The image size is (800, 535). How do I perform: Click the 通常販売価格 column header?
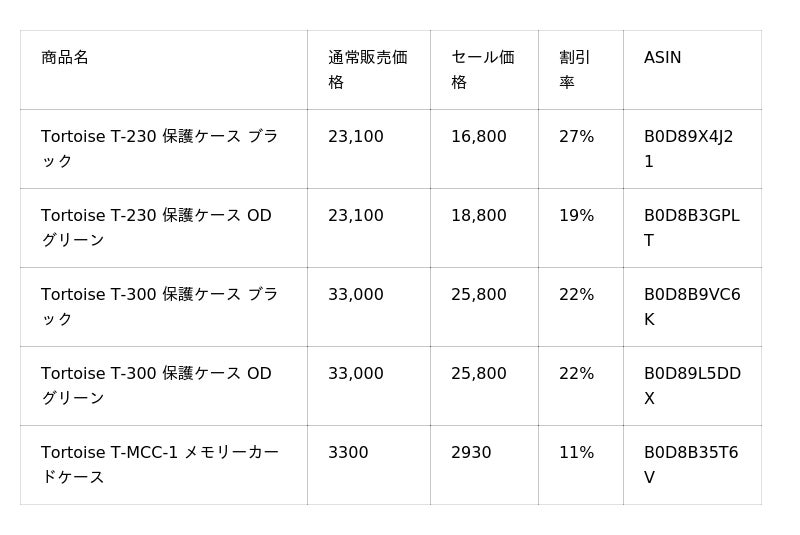[x=367, y=70]
